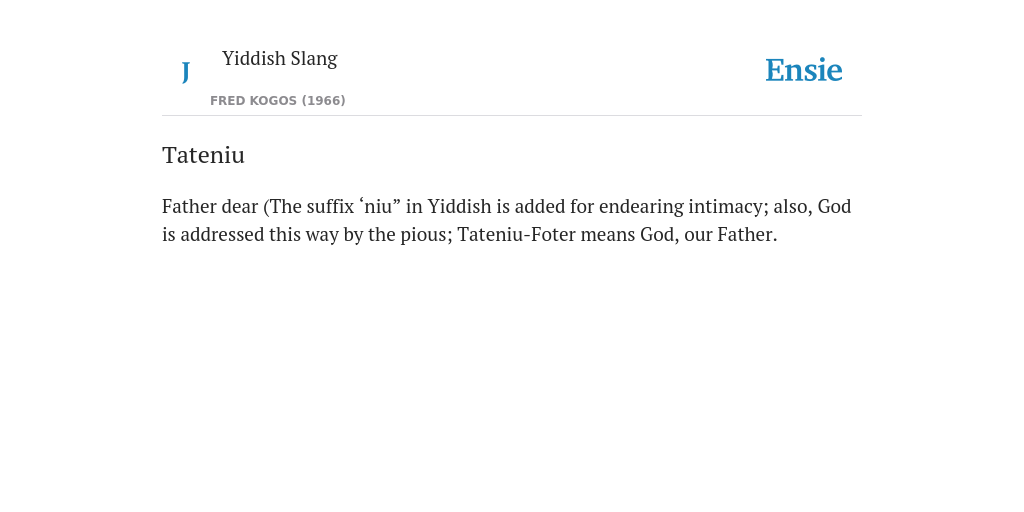Click the Tateniu entry heading
Screen dimensions: 1024x512
click(203, 155)
